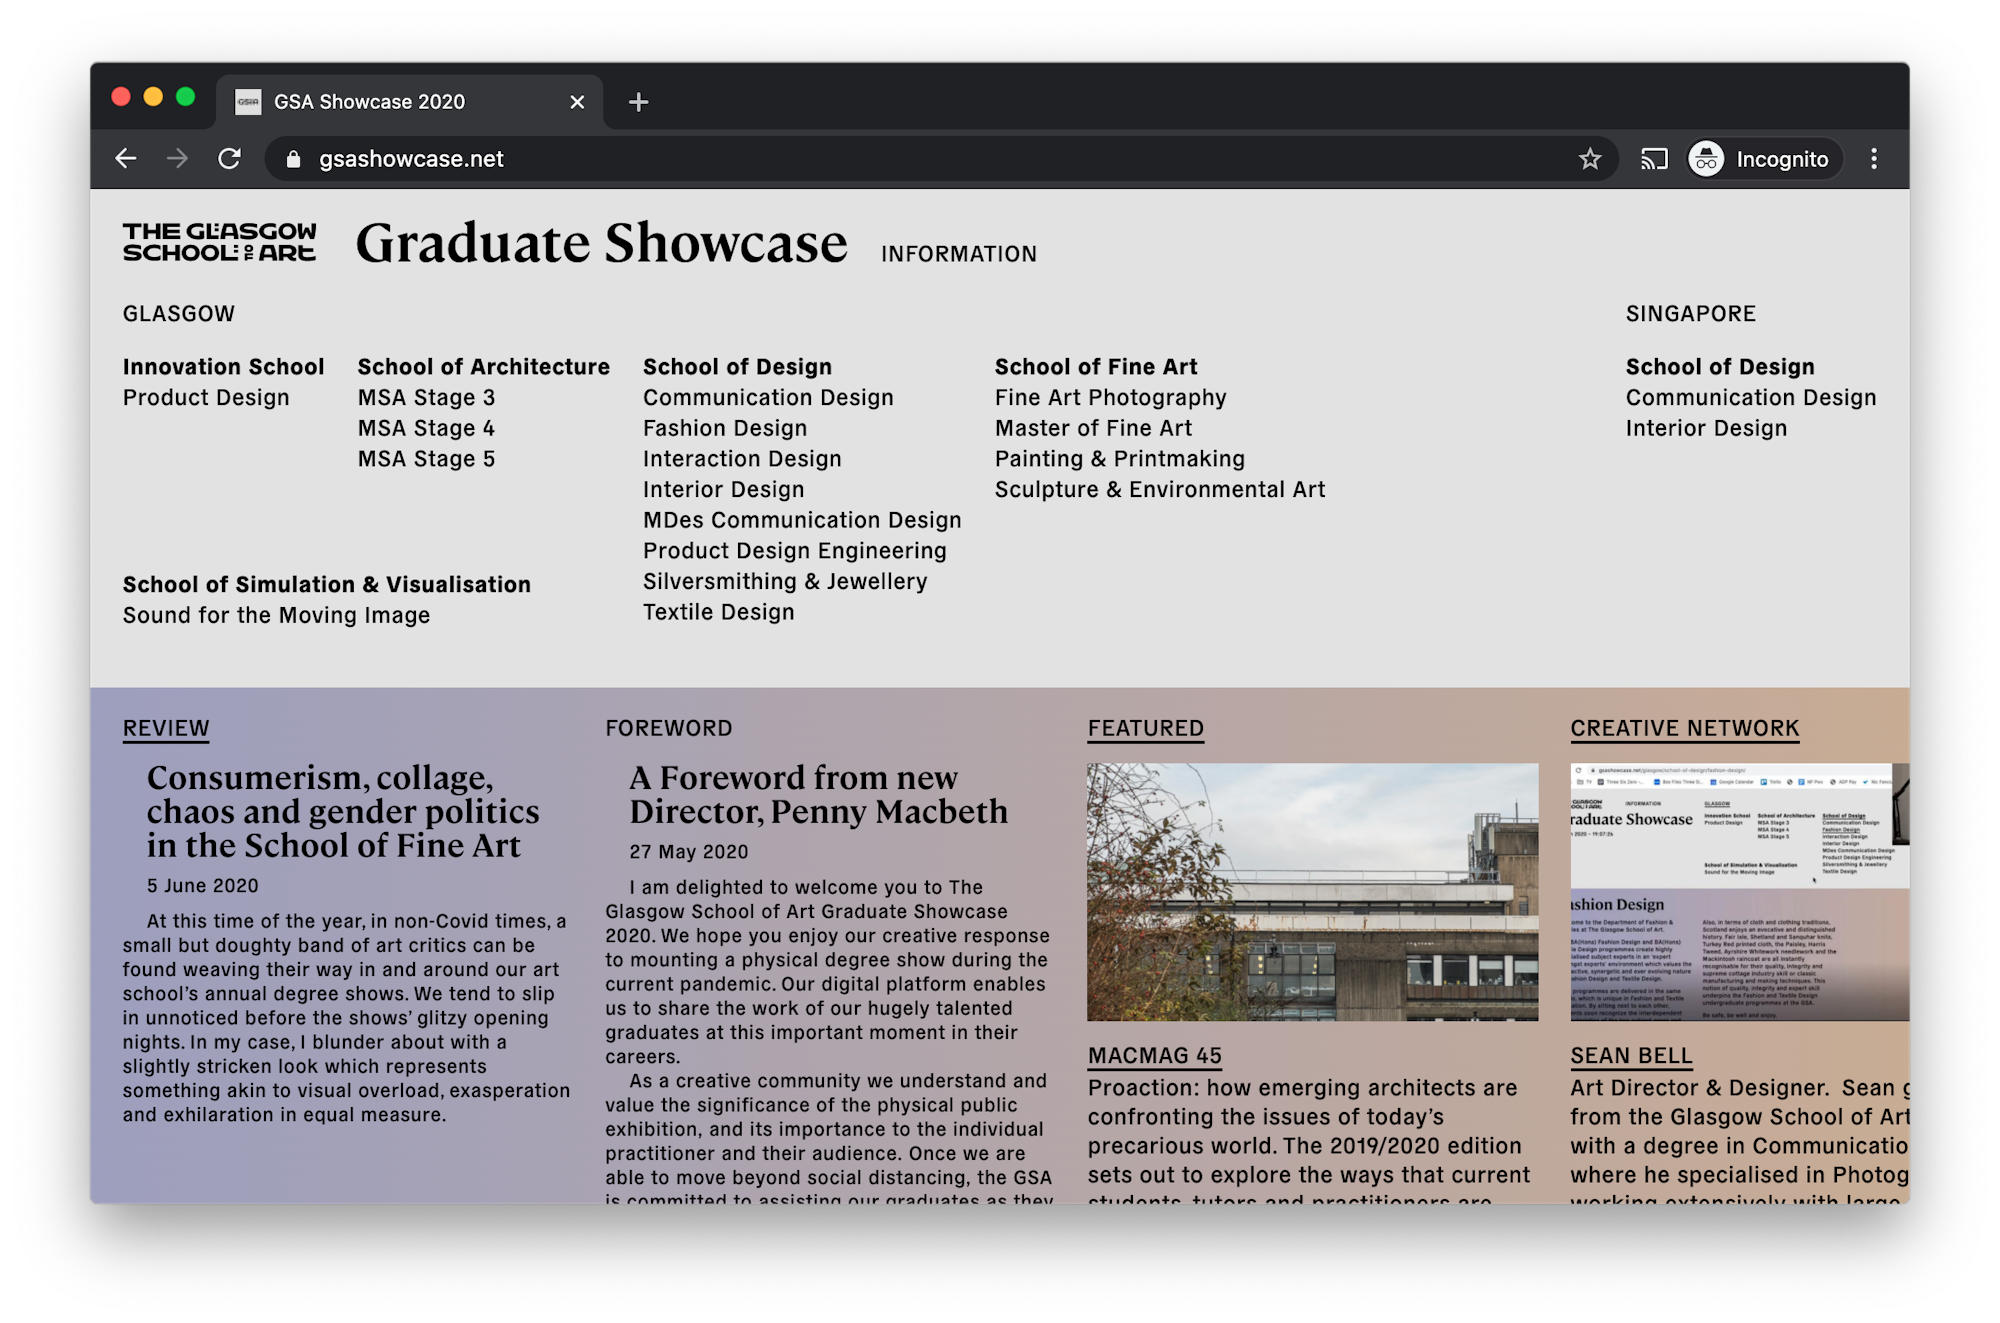Click the '5 June 2020' review date
This screenshot has height=1323, width=2000.
[203, 886]
